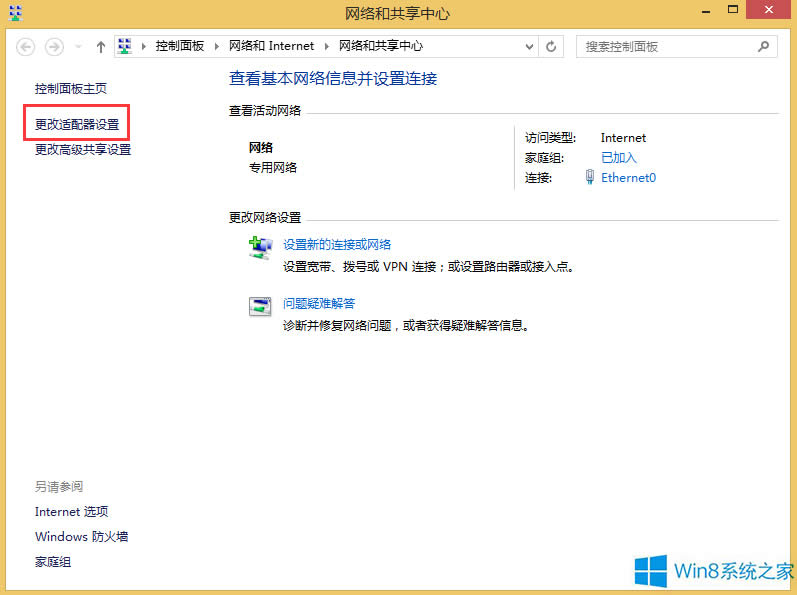Screen dimensions: 797x595
Task: Open Windows 防火墙 from See also
Action: (x=81, y=537)
